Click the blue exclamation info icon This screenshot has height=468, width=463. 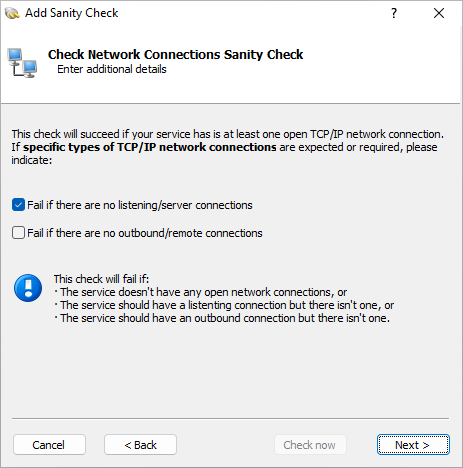(x=28, y=288)
